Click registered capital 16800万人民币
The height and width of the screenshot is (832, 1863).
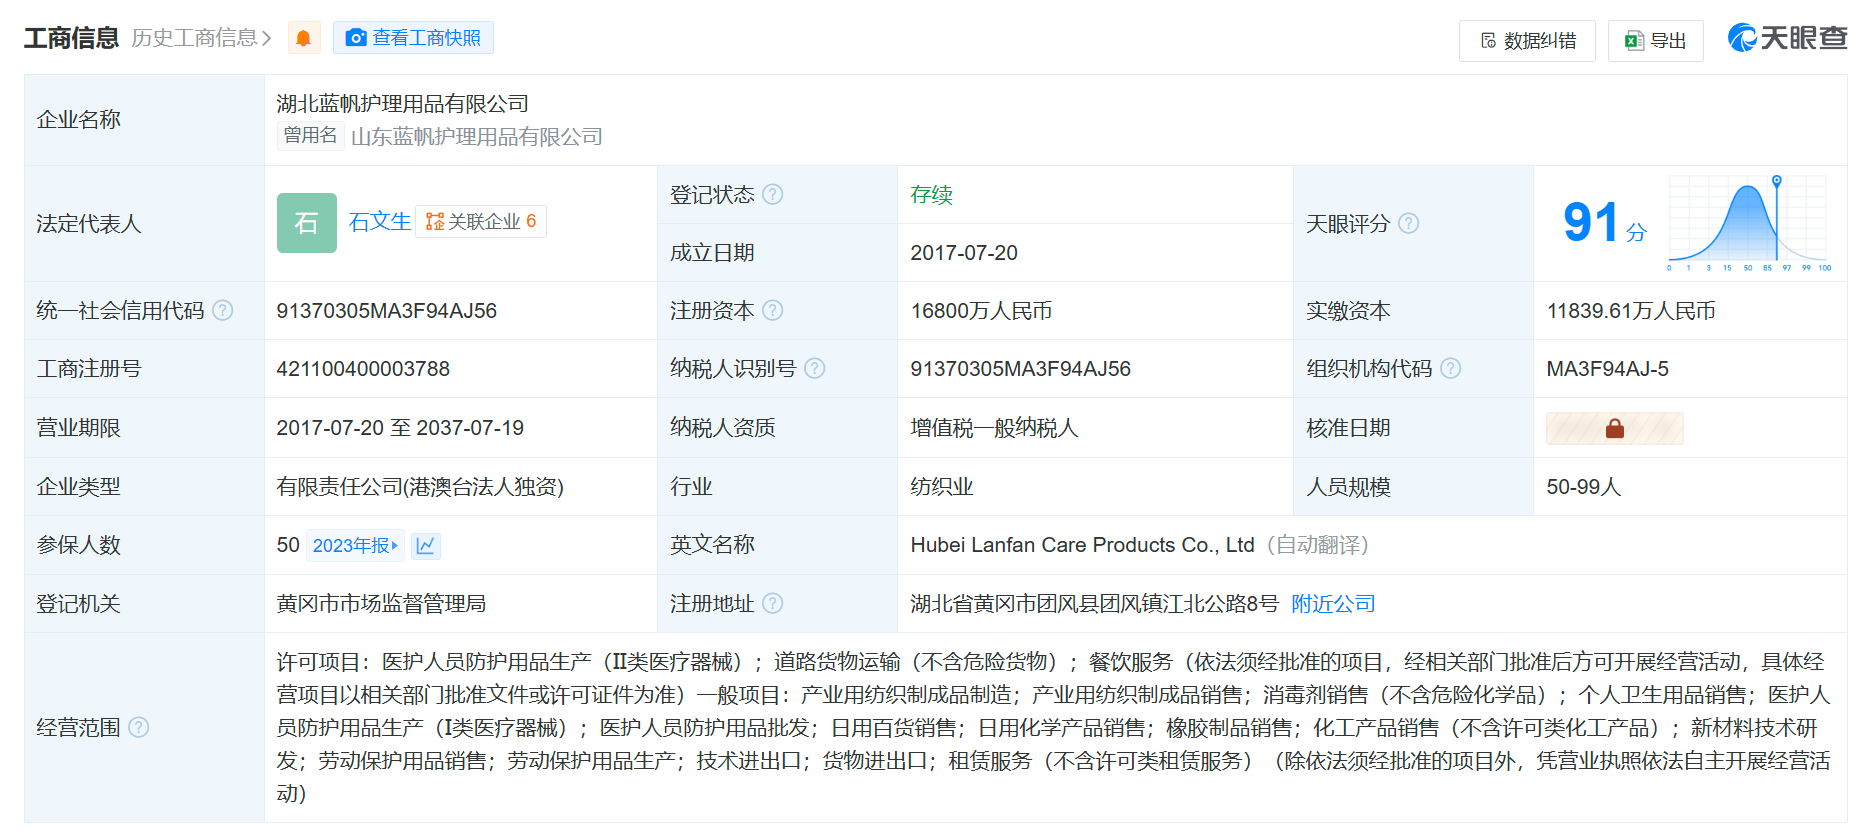[x=981, y=311]
